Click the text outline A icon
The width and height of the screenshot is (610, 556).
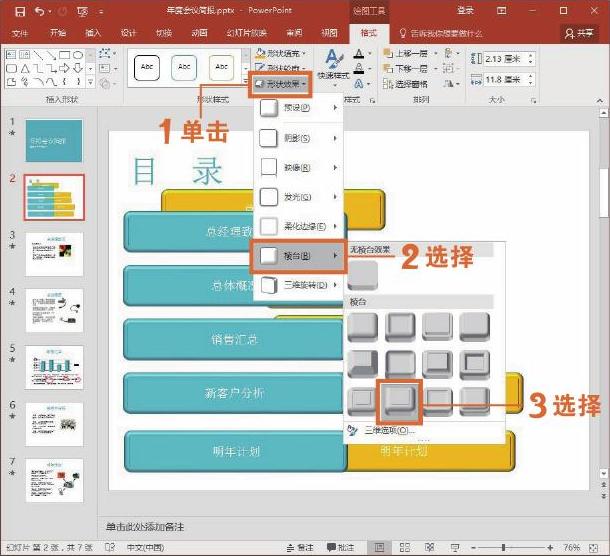359,68
